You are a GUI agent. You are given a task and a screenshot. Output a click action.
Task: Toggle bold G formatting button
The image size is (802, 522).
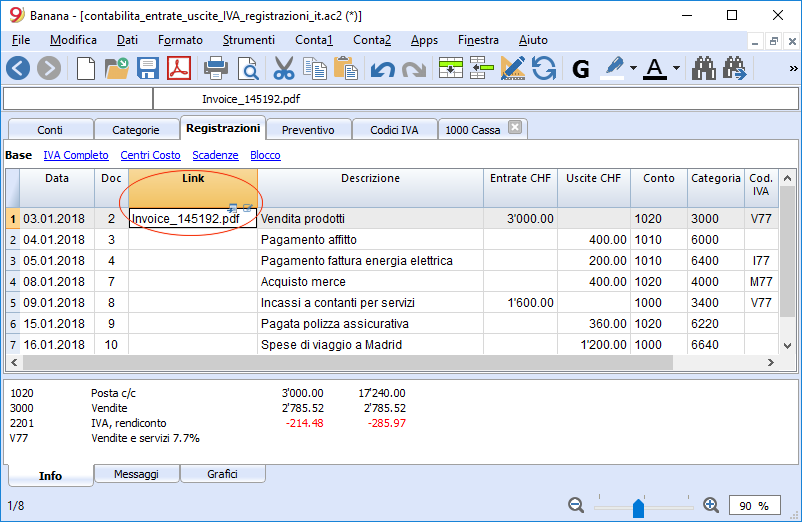[581, 69]
